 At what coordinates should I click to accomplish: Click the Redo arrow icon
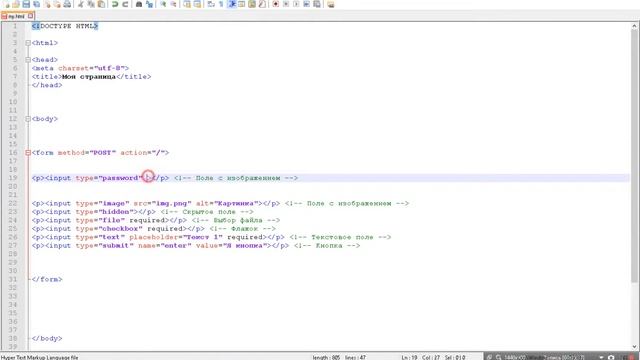pos(125,4)
